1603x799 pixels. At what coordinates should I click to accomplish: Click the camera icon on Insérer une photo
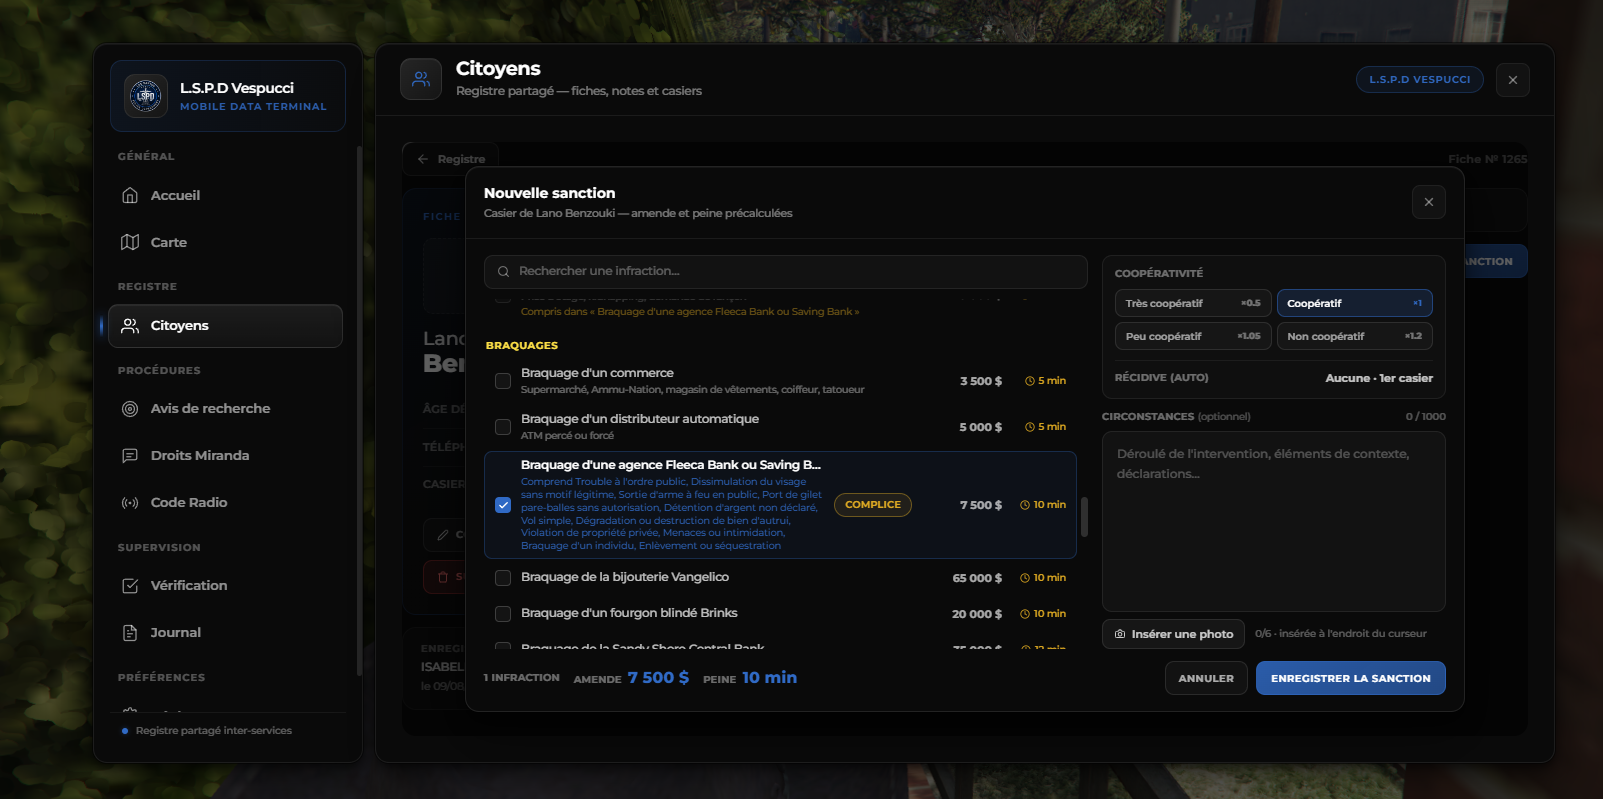tap(1120, 634)
